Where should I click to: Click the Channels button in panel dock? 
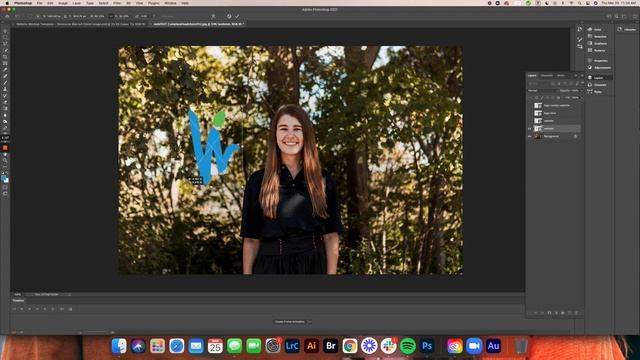(600, 84)
